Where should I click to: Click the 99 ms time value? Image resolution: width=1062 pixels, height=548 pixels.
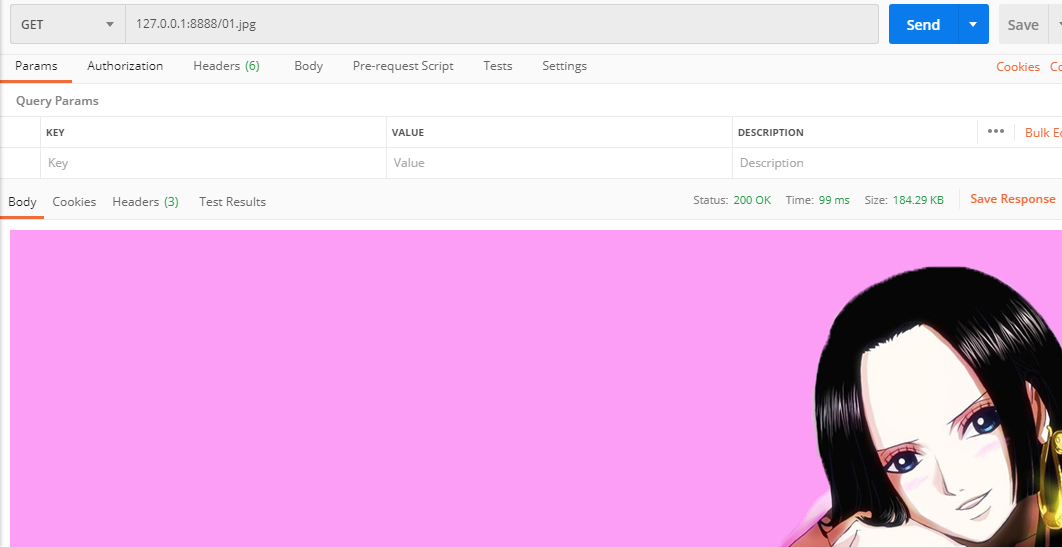(x=834, y=201)
